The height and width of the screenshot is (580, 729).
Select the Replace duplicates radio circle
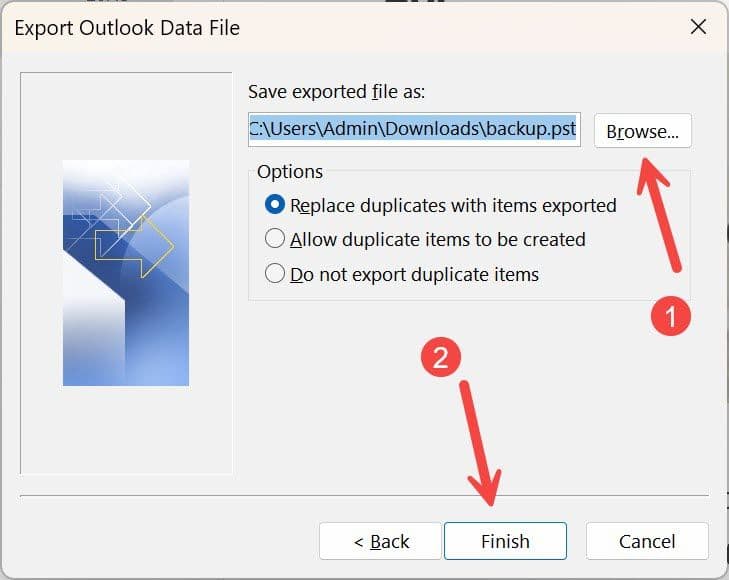click(275, 204)
